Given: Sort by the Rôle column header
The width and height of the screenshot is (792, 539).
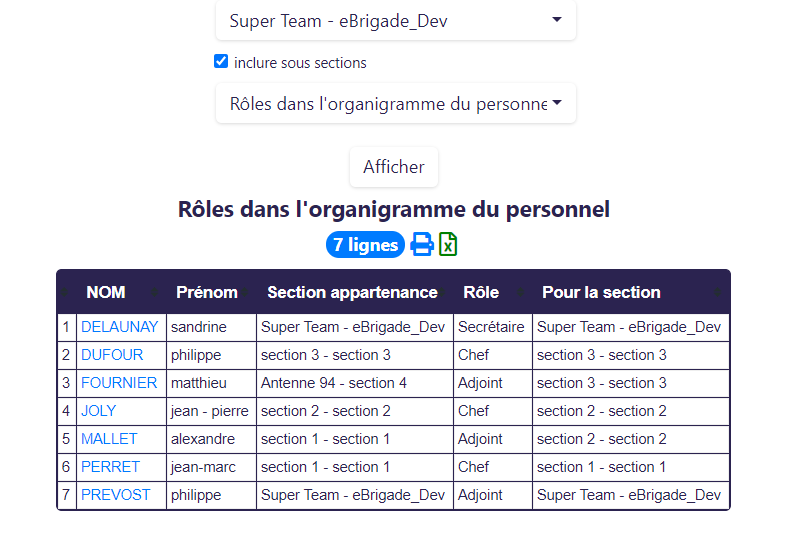Looking at the screenshot, I should (x=481, y=292).
